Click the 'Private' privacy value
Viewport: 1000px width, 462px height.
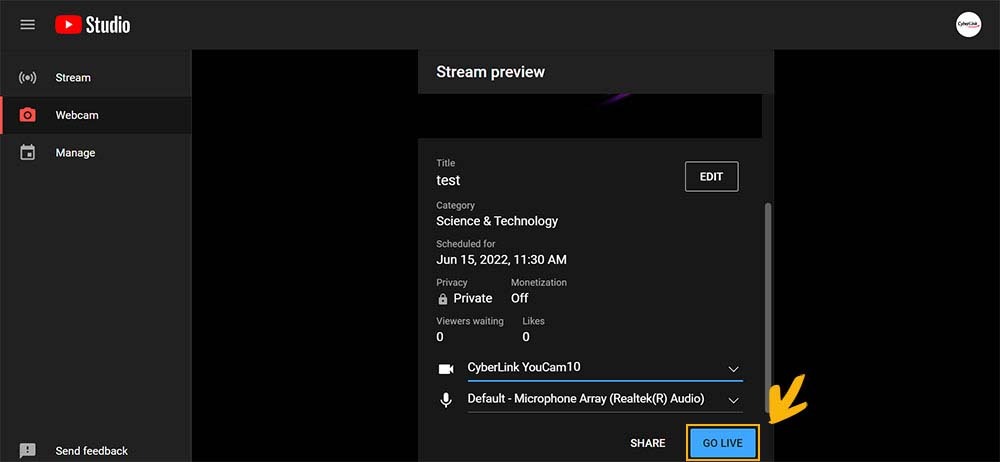coord(473,299)
